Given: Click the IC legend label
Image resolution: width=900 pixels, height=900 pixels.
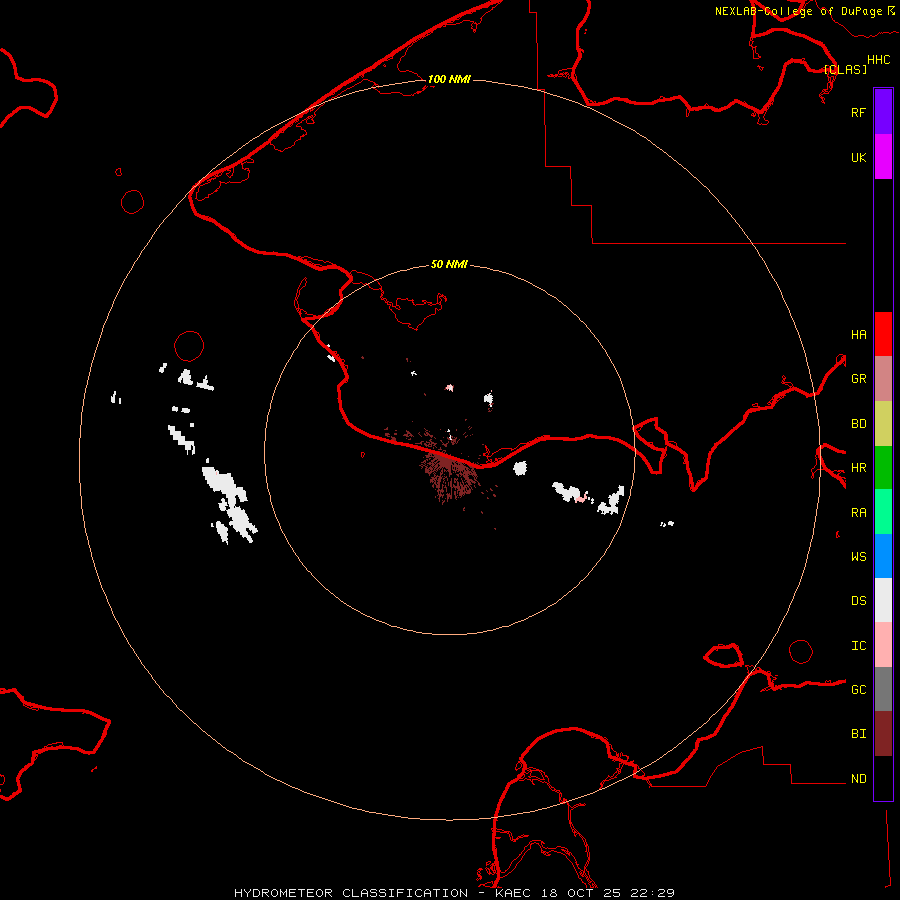Looking at the screenshot, I should [858, 645].
